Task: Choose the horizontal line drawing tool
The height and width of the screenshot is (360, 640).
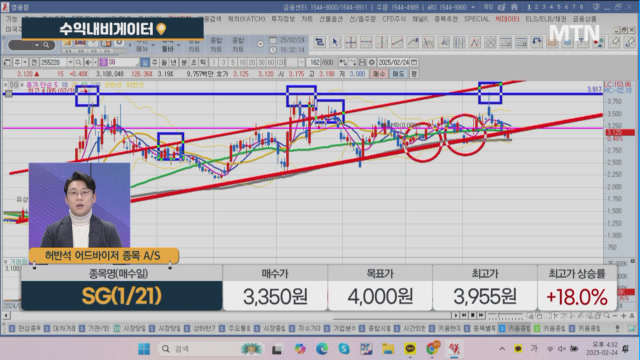Action: [366, 42]
